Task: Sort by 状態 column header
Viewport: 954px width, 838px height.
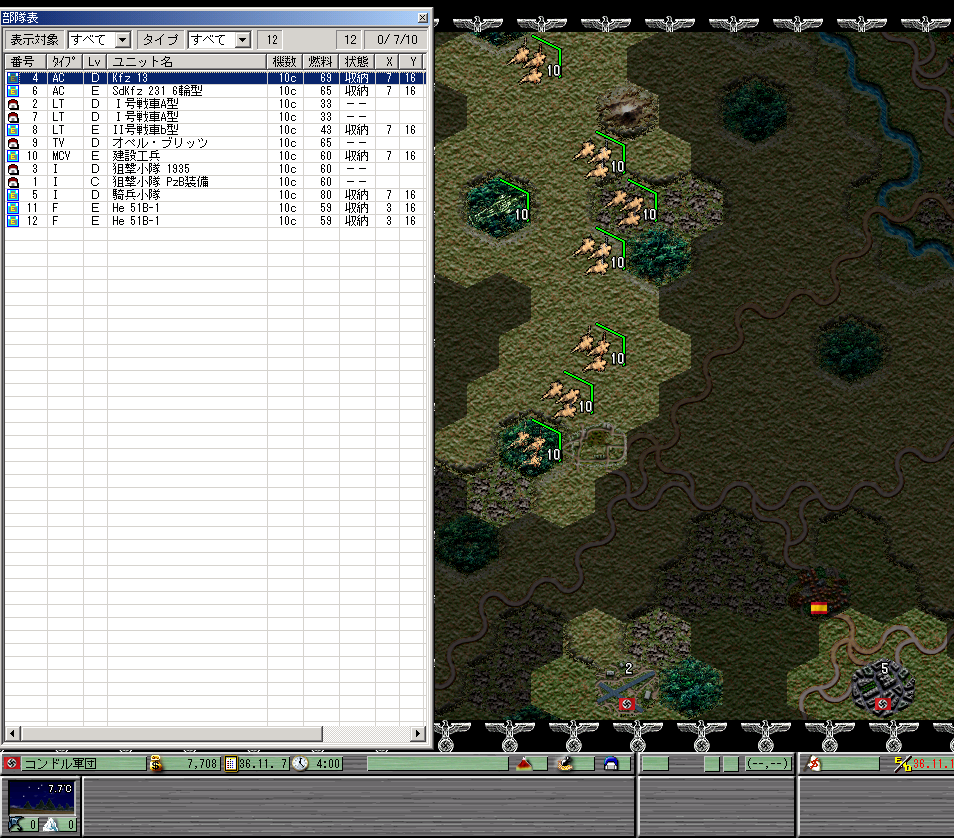Action: click(x=357, y=61)
